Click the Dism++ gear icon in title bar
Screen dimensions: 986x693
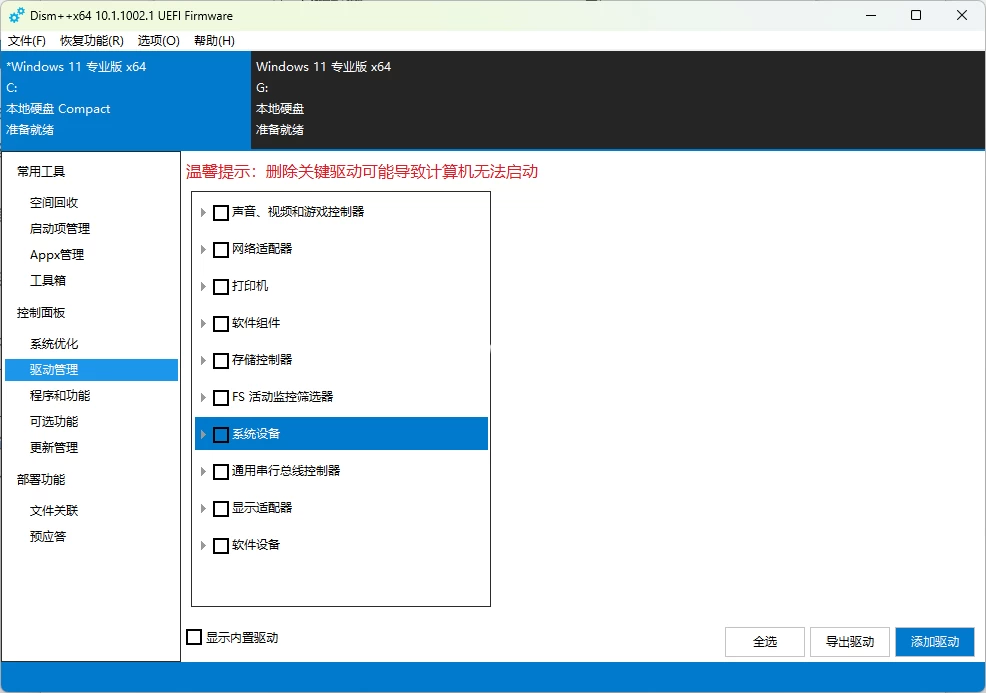(x=16, y=15)
